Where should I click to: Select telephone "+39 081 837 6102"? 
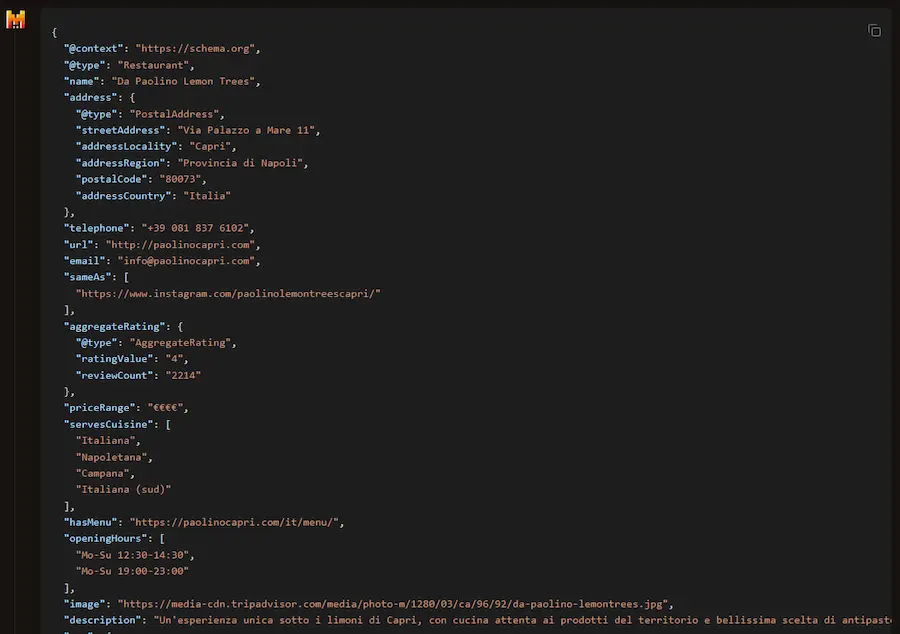coord(195,228)
